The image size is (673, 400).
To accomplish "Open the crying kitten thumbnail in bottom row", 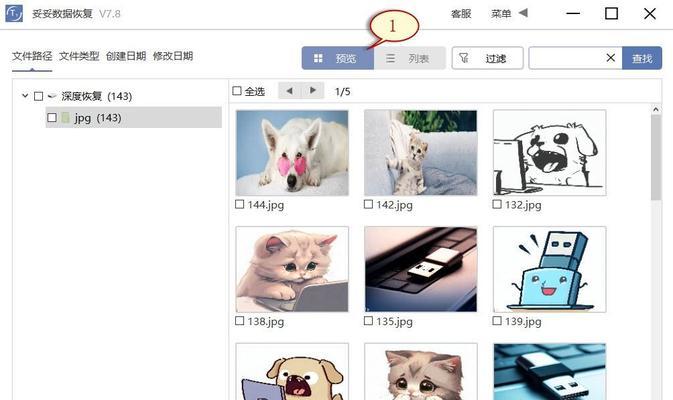I will (421, 372).
